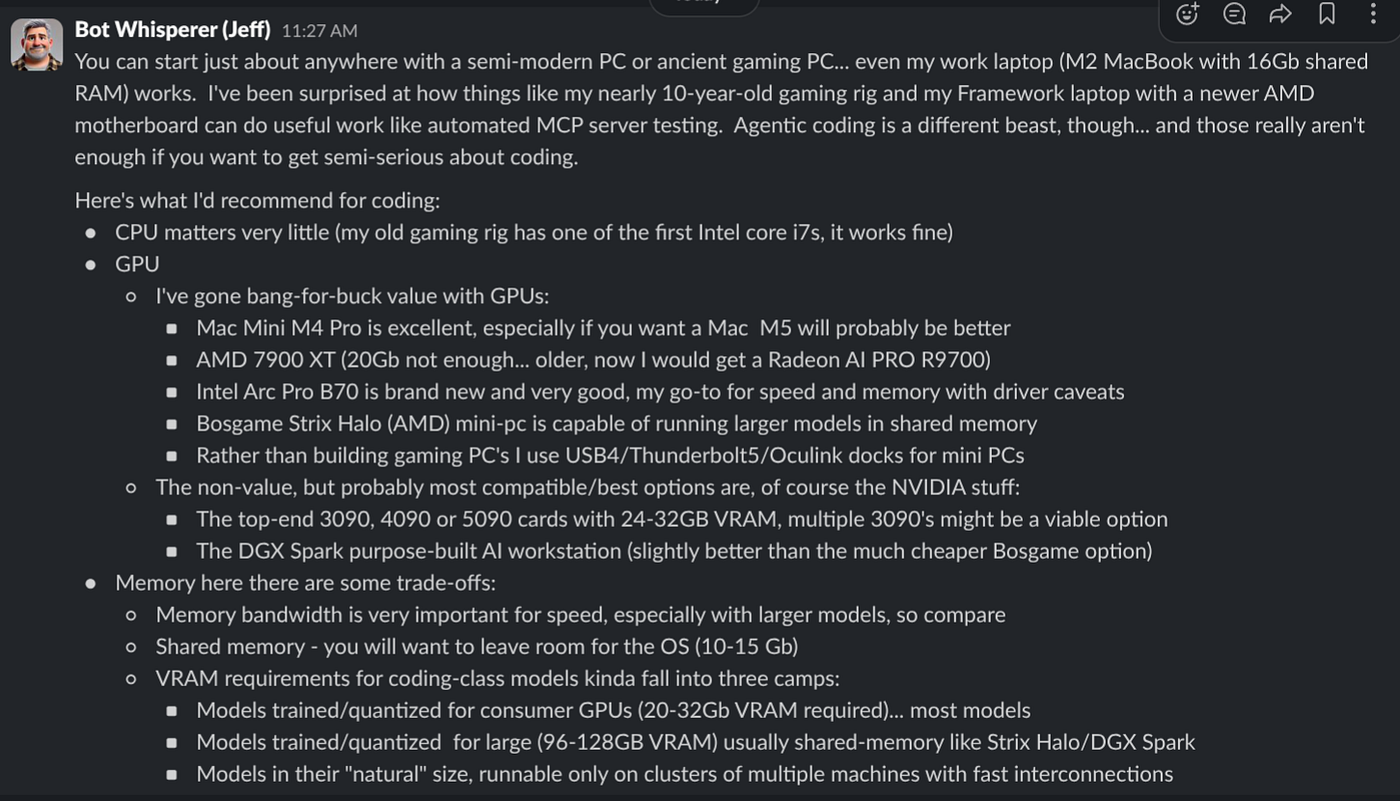1400x801 pixels.
Task: Click the AMD 7900 XT bullet text
Action: [x=593, y=360]
